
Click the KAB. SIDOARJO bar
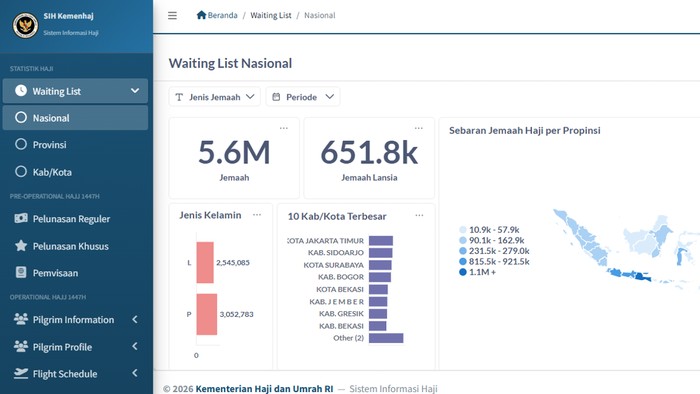tap(380, 253)
